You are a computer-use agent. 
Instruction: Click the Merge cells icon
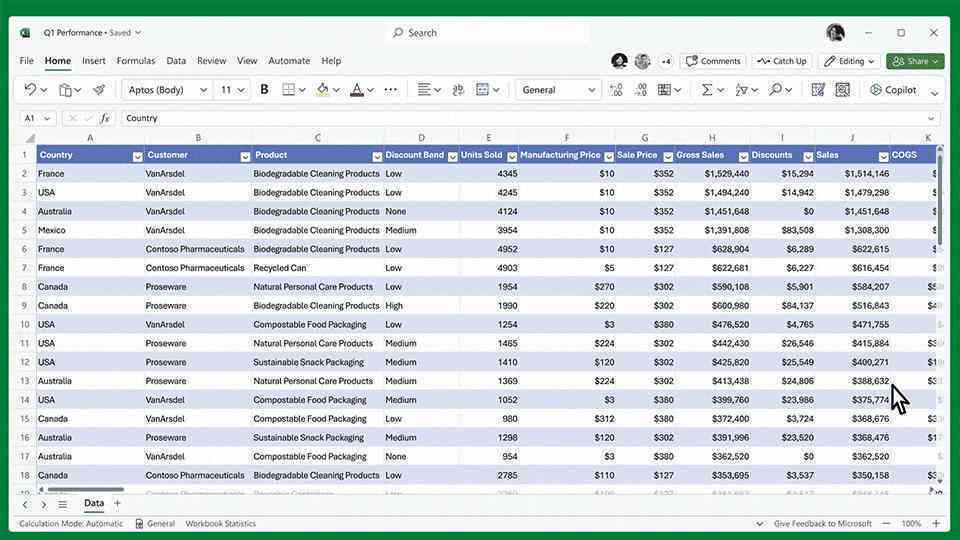point(482,90)
